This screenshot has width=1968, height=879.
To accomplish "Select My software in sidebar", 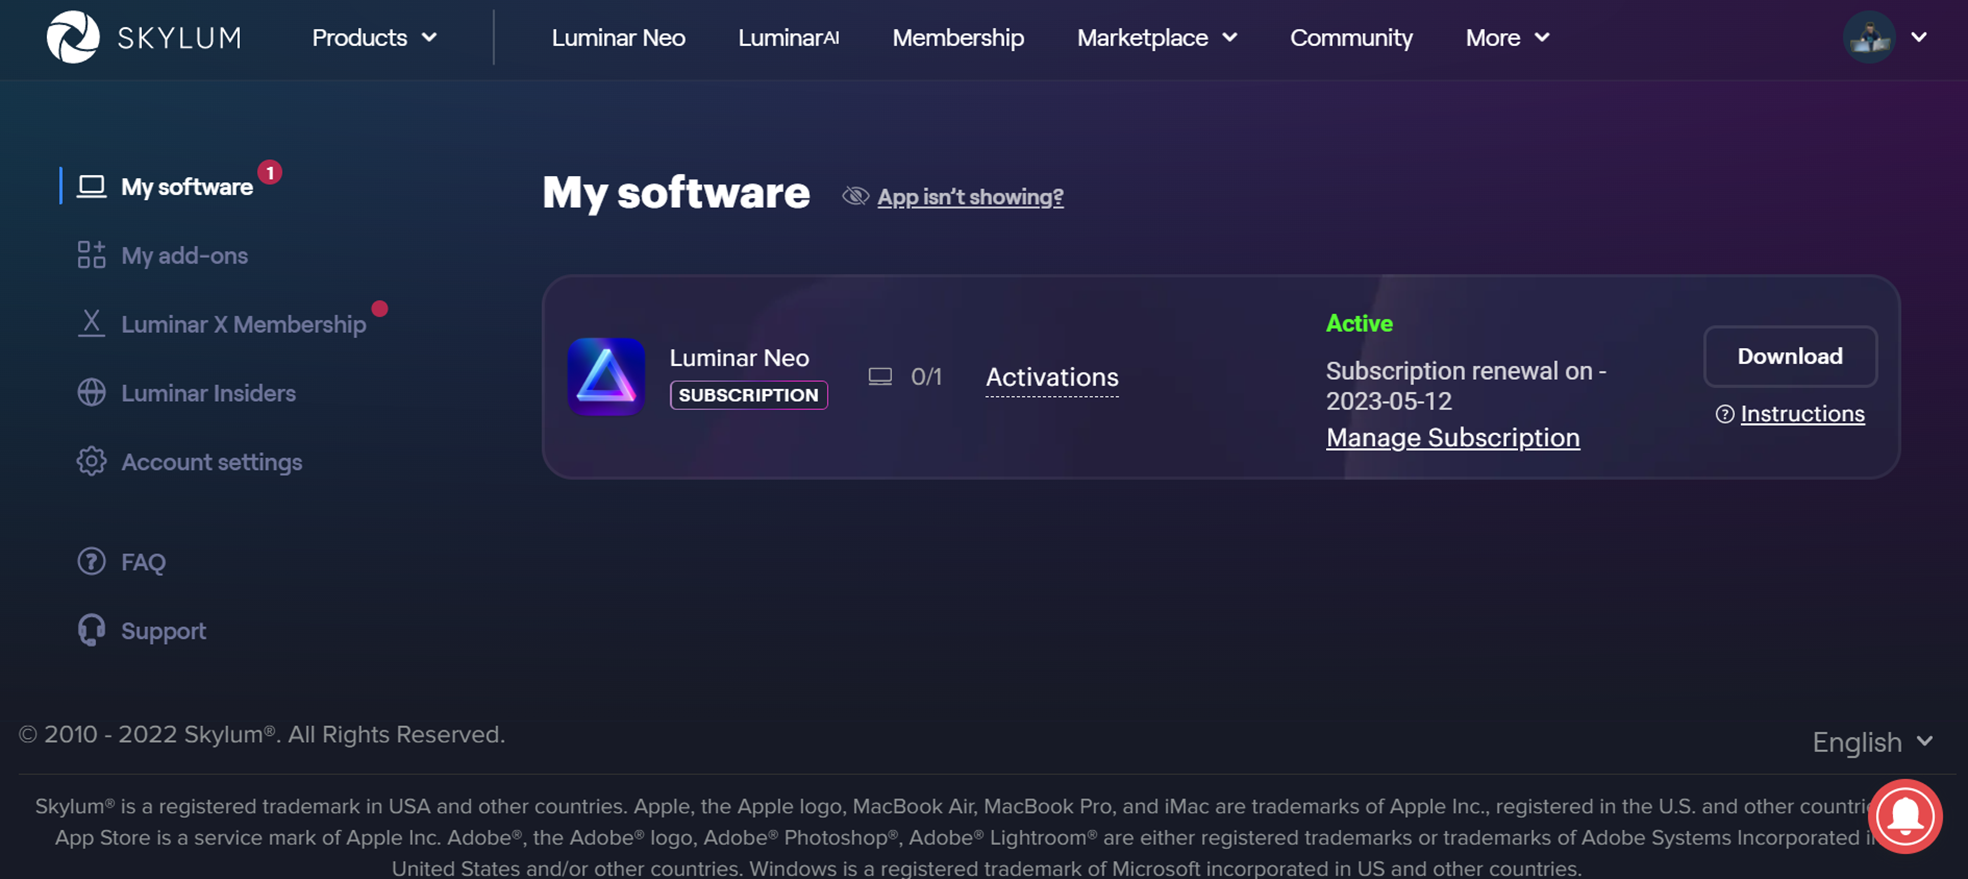I will [x=187, y=187].
